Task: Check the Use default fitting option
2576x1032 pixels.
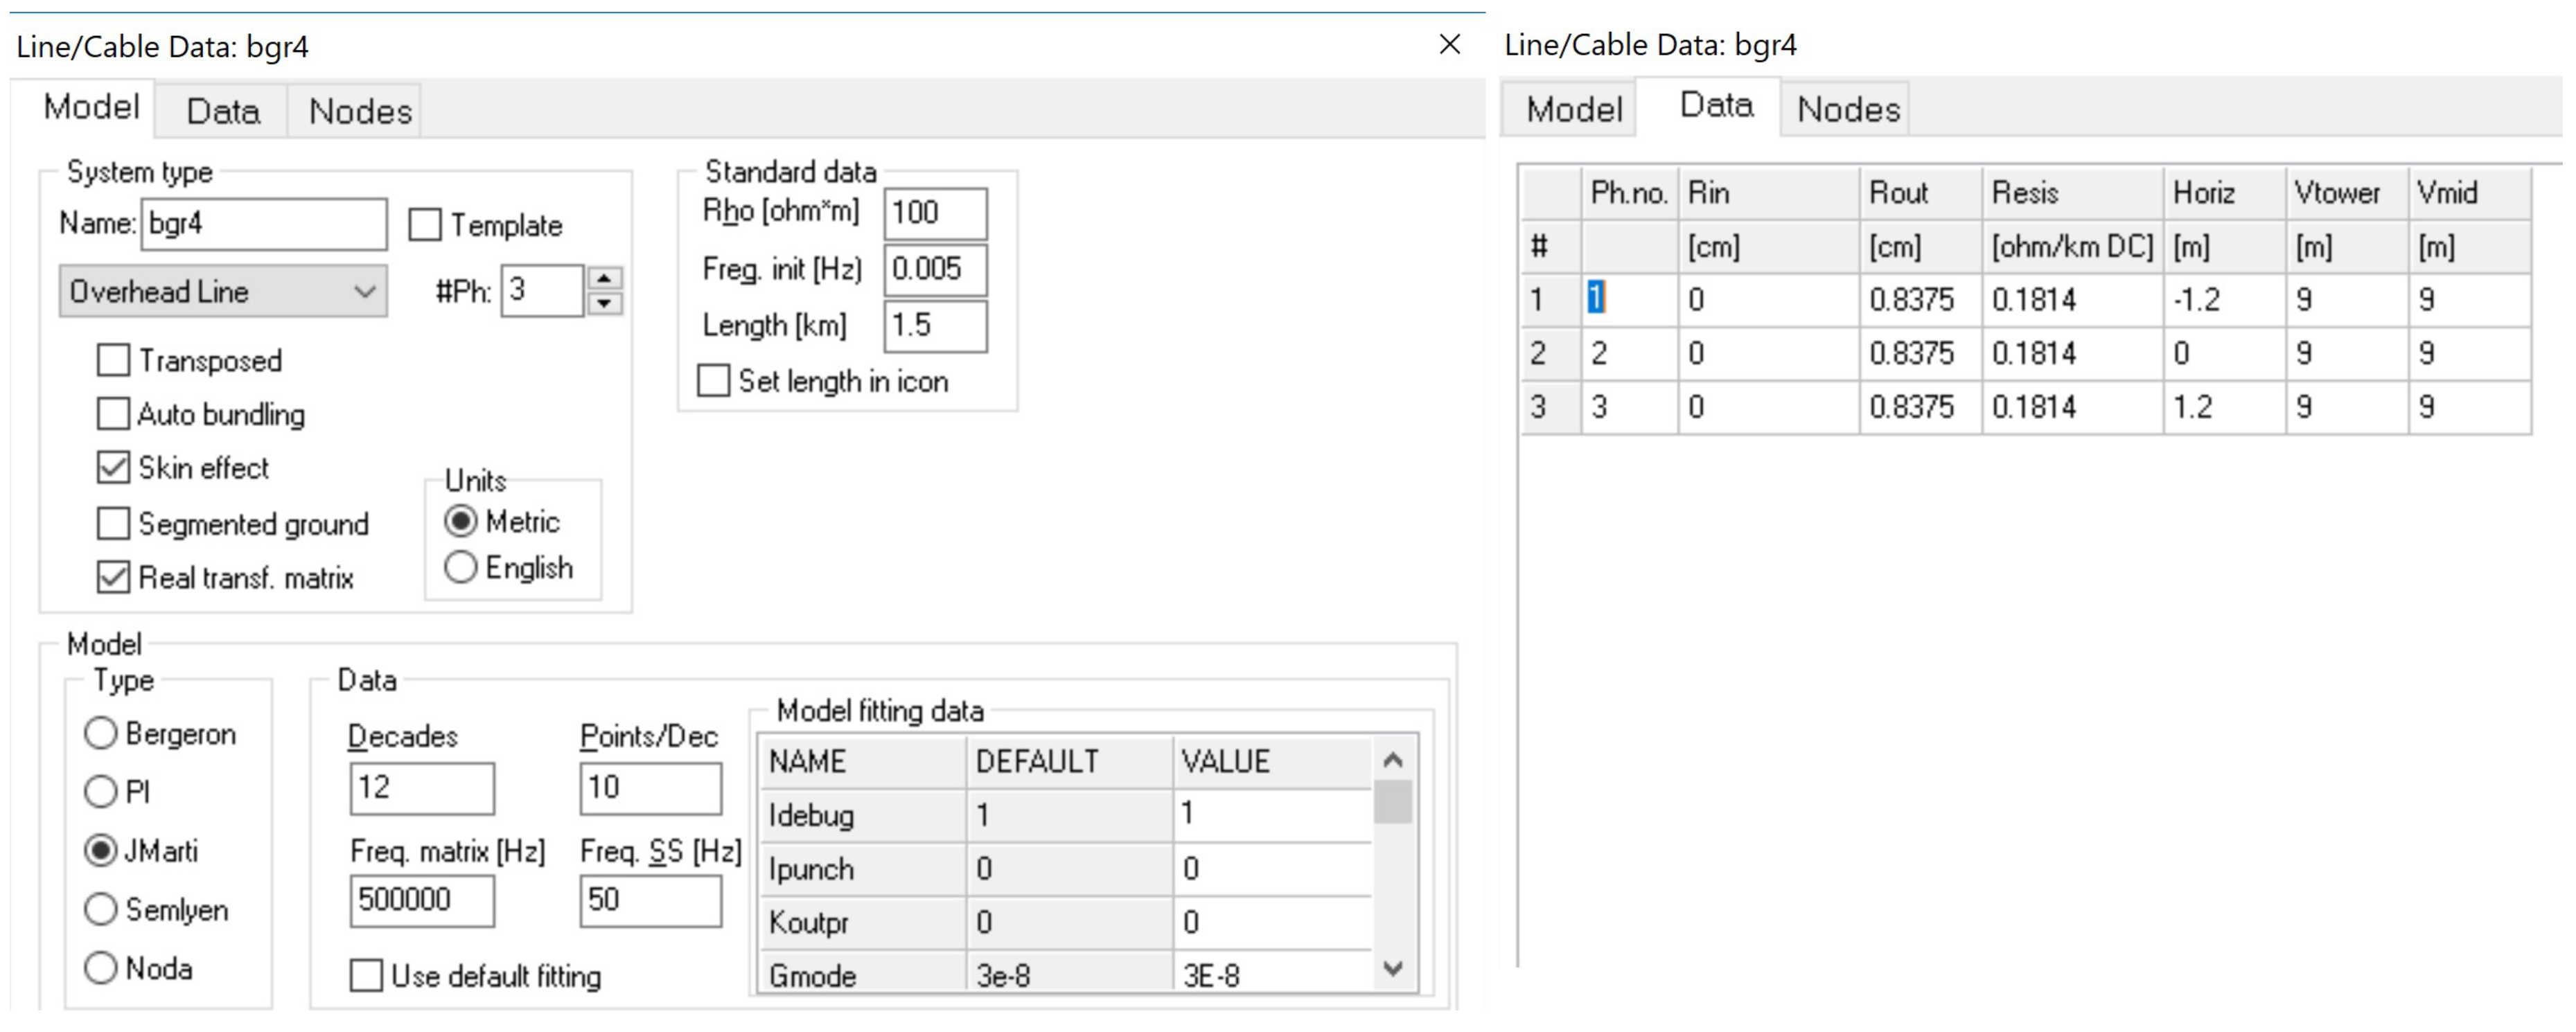Action: tap(367, 975)
